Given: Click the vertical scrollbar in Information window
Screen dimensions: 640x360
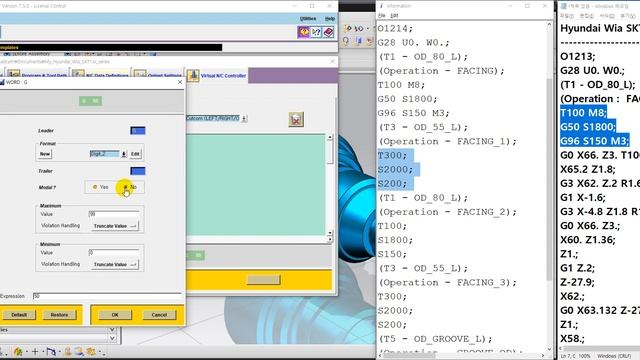Looking at the screenshot, I should tap(549, 180).
